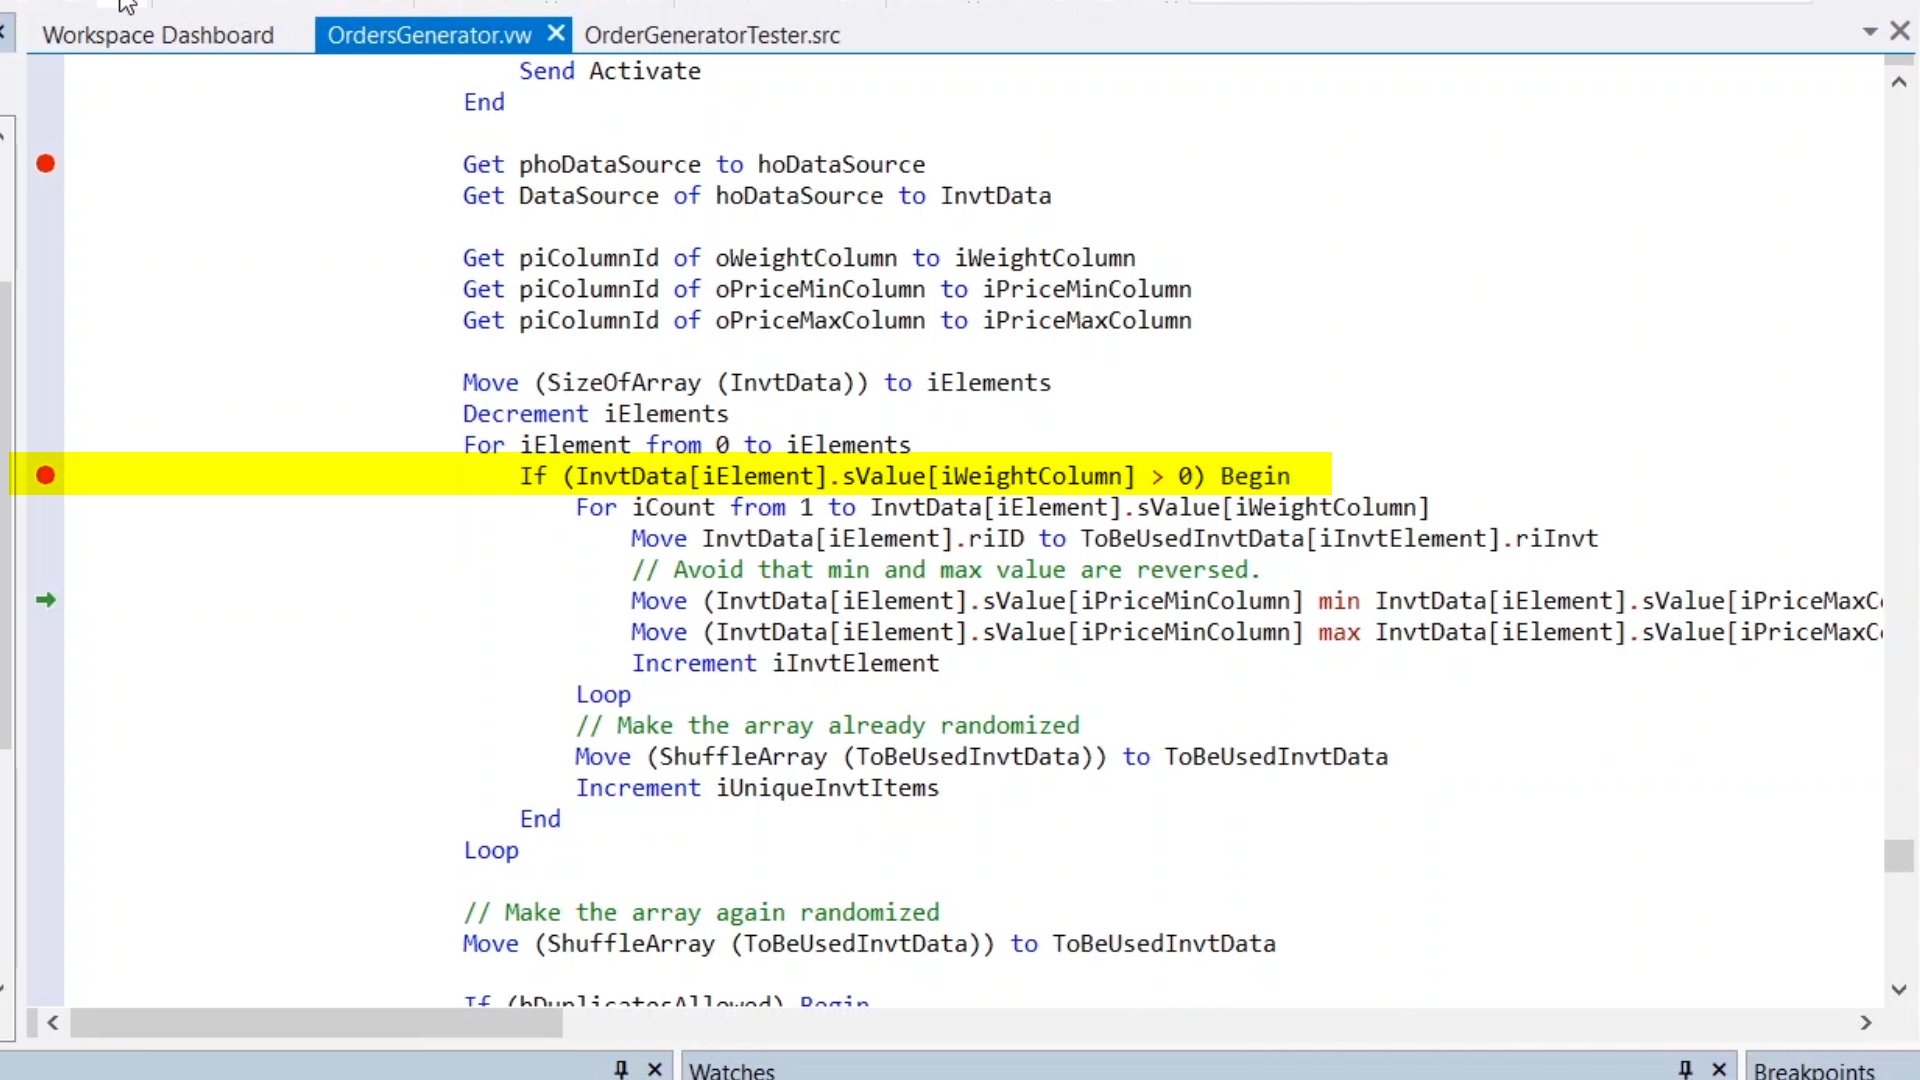Switch to Workspace Dashboard tab

[x=158, y=35]
